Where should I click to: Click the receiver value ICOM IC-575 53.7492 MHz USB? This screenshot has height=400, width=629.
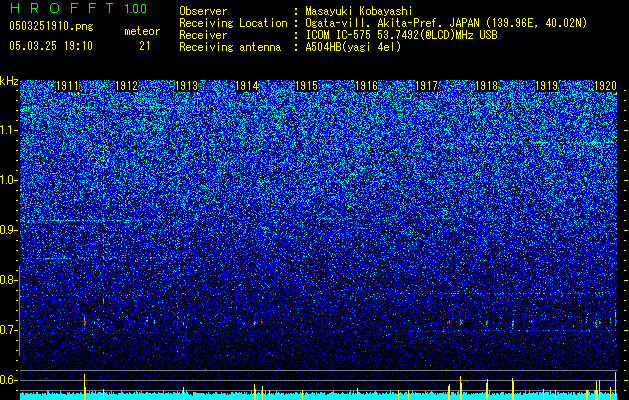coord(401,35)
